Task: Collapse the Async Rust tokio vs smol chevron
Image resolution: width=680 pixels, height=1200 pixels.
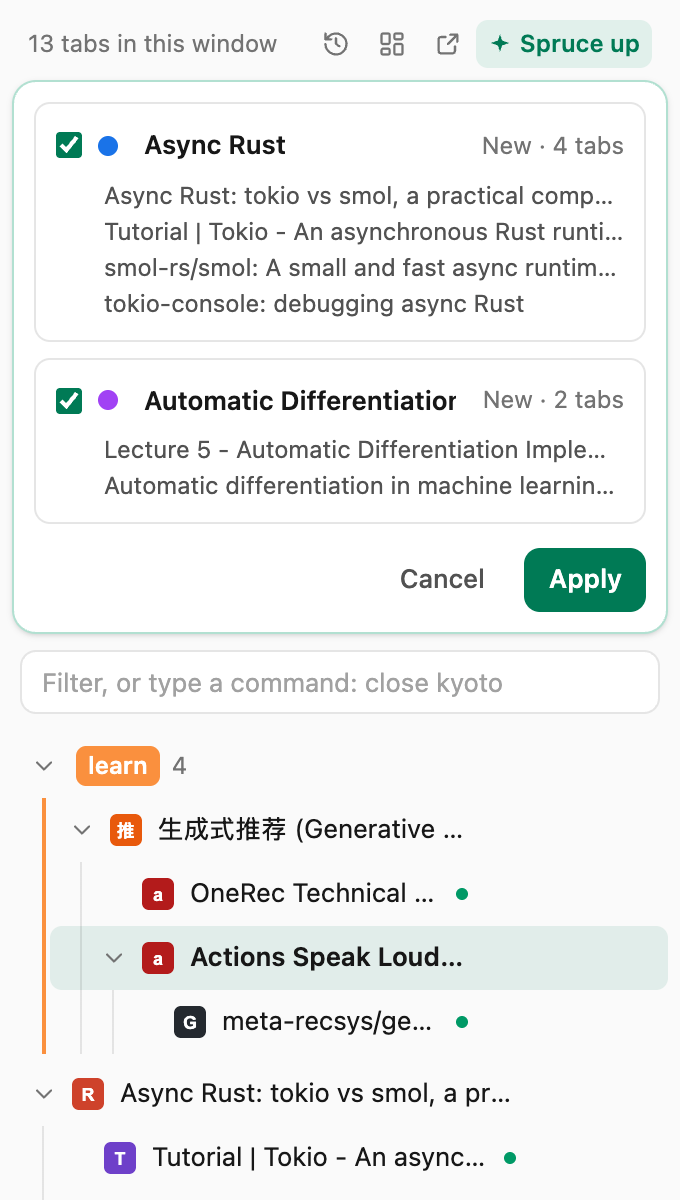Action: point(44,1094)
